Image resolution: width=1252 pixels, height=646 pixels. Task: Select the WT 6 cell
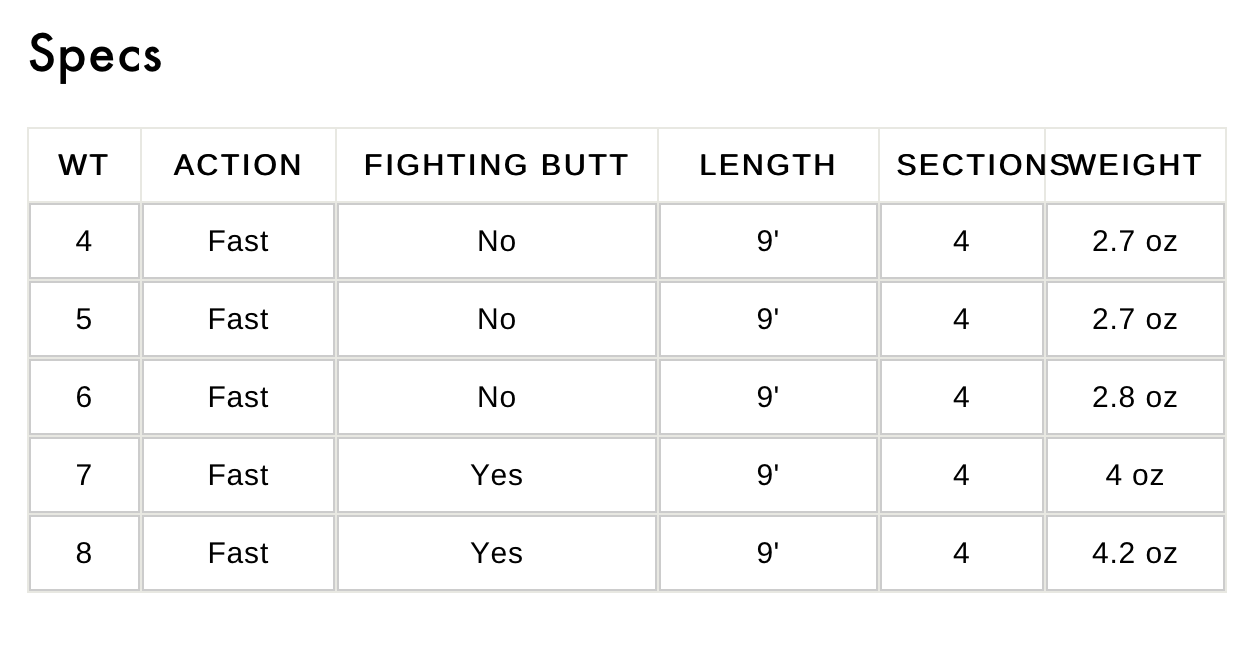(84, 397)
